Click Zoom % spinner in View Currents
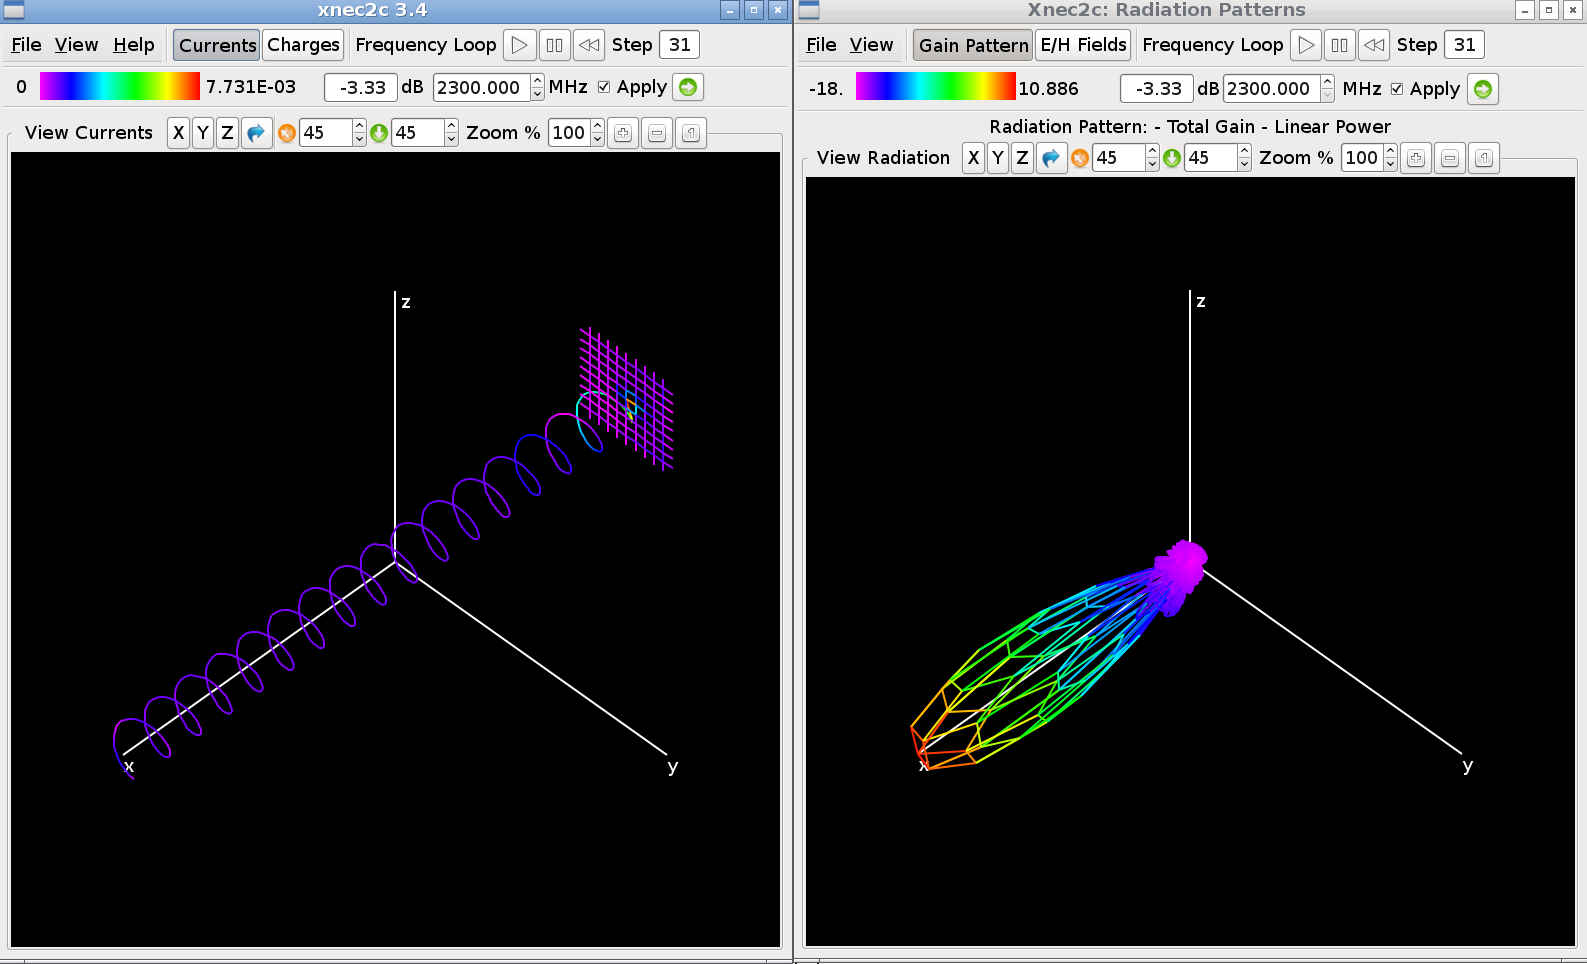The width and height of the screenshot is (1587, 964). point(577,133)
